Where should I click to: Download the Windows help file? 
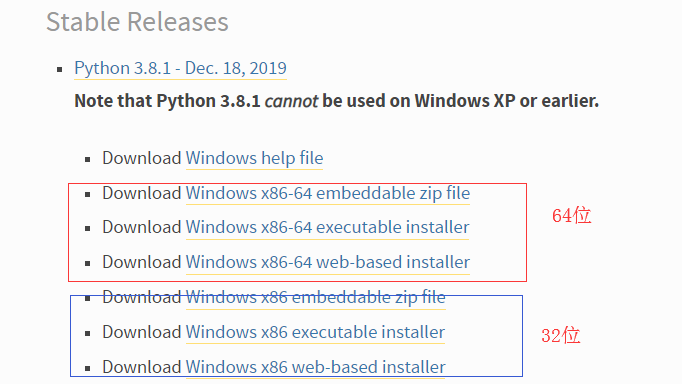point(254,158)
